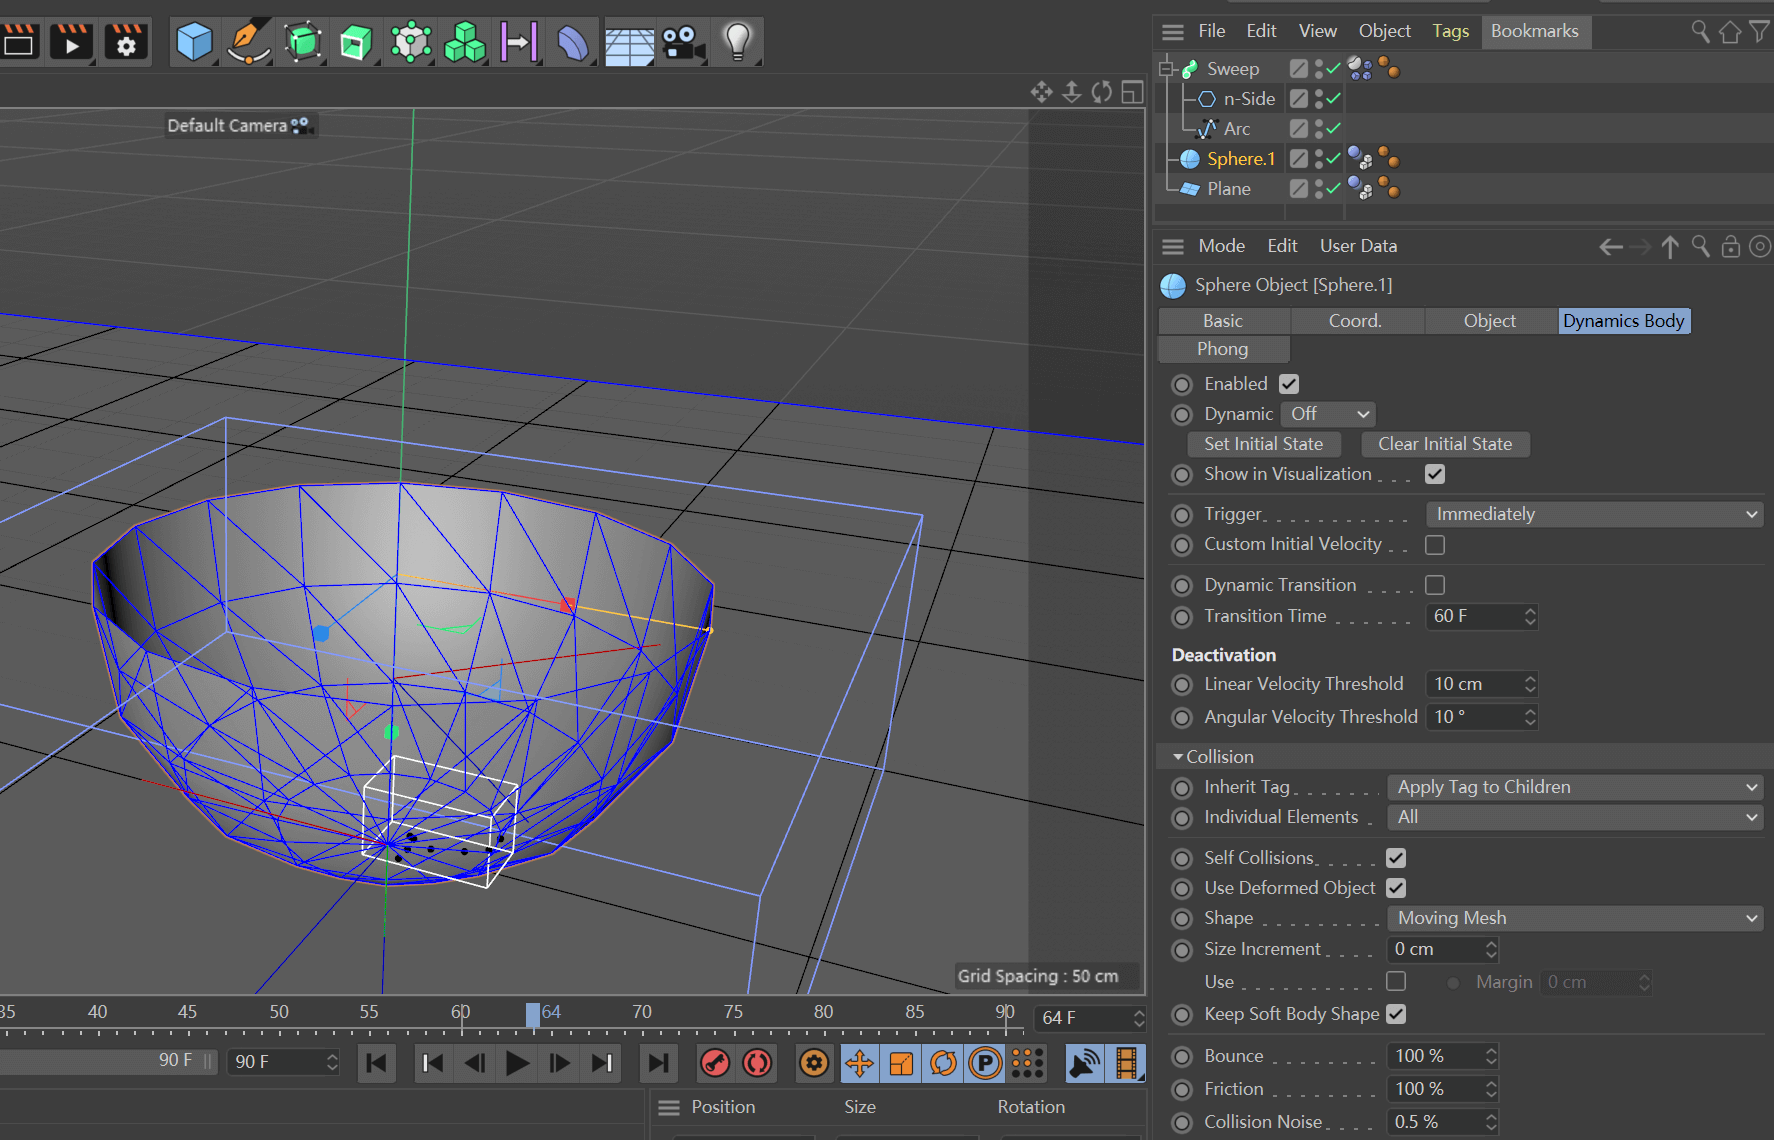The image size is (1774, 1140).
Task: Toggle Use Deformed Object checkbox
Action: (x=1396, y=888)
